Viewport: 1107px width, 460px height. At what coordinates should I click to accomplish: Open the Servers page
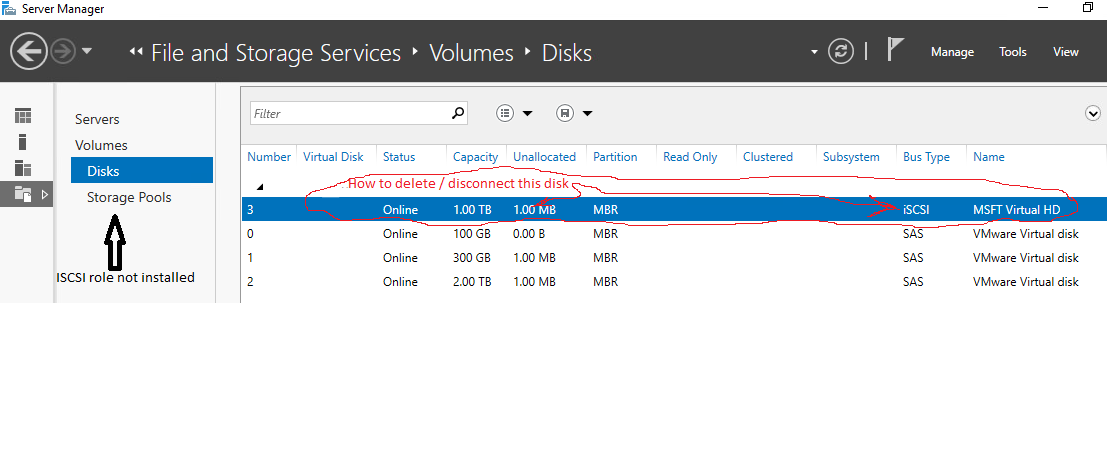tap(97, 119)
